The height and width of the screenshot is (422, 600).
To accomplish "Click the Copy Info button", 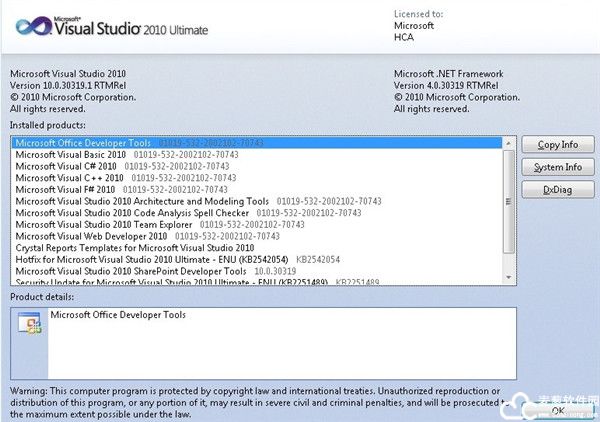I will pyautogui.click(x=558, y=145).
